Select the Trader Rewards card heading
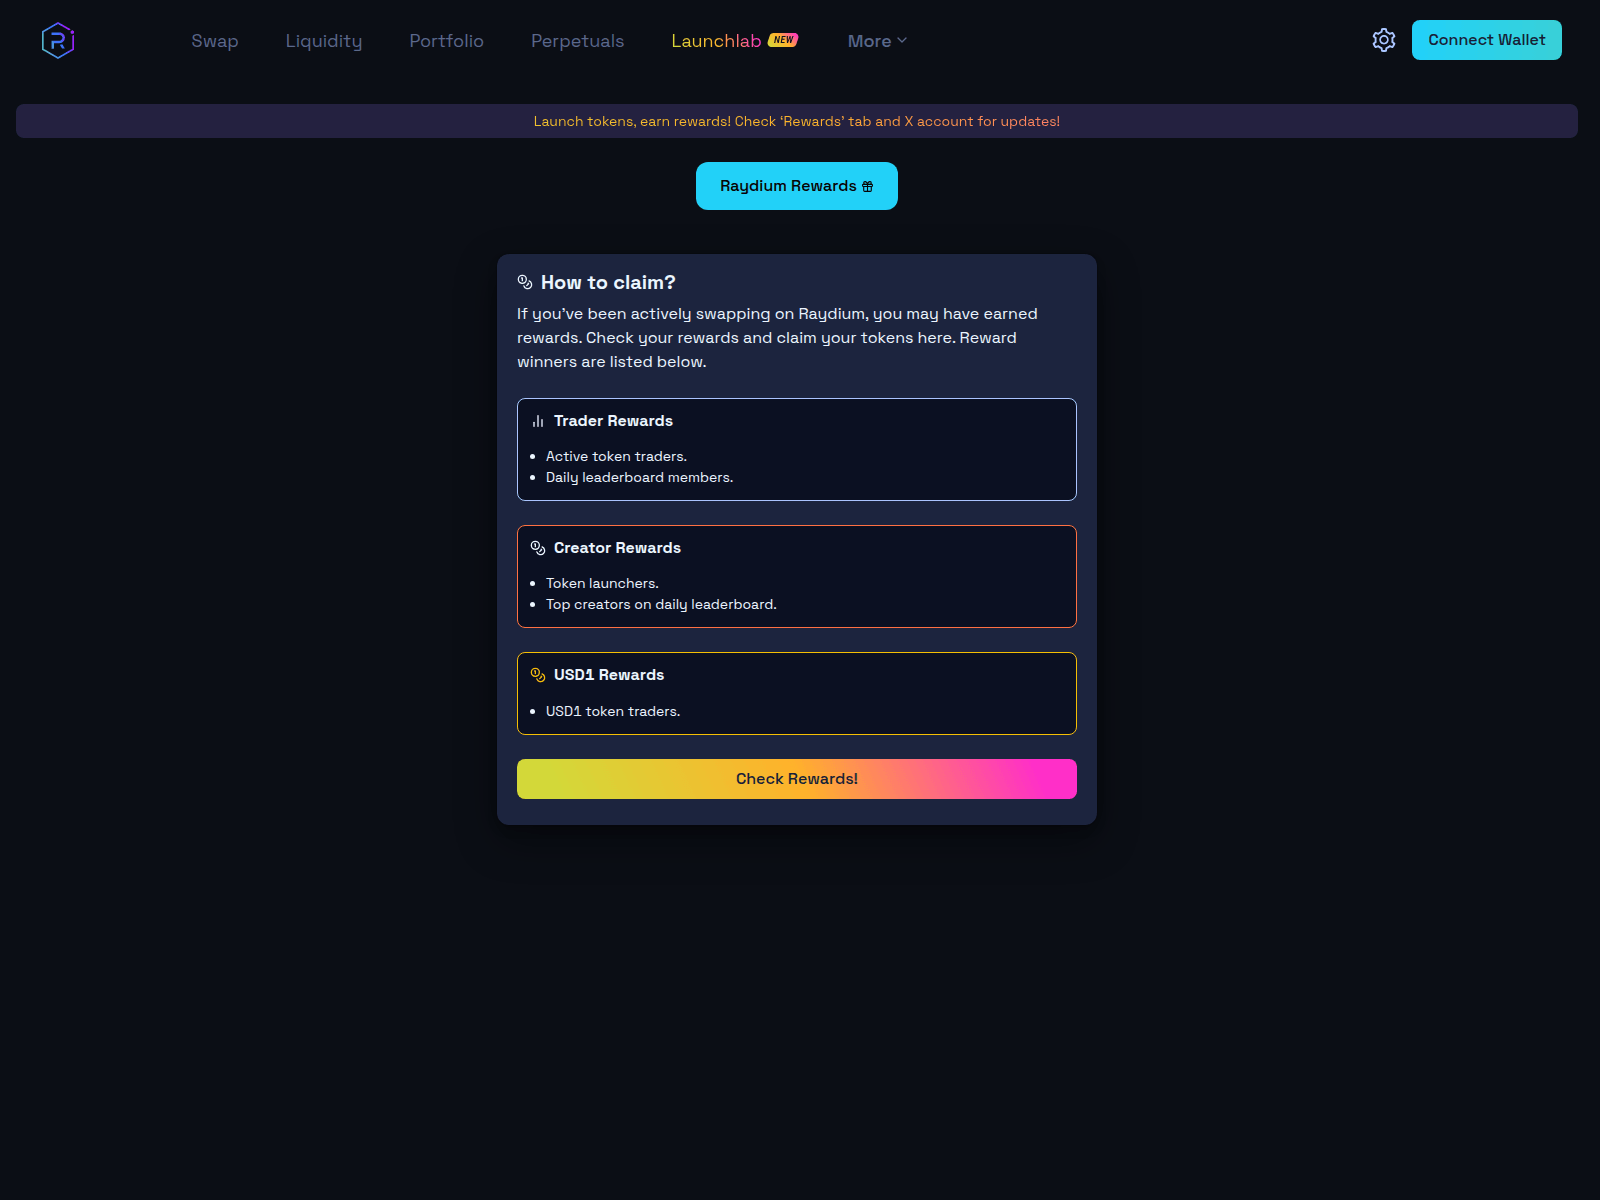The width and height of the screenshot is (1600, 1200). coord(613,421)
